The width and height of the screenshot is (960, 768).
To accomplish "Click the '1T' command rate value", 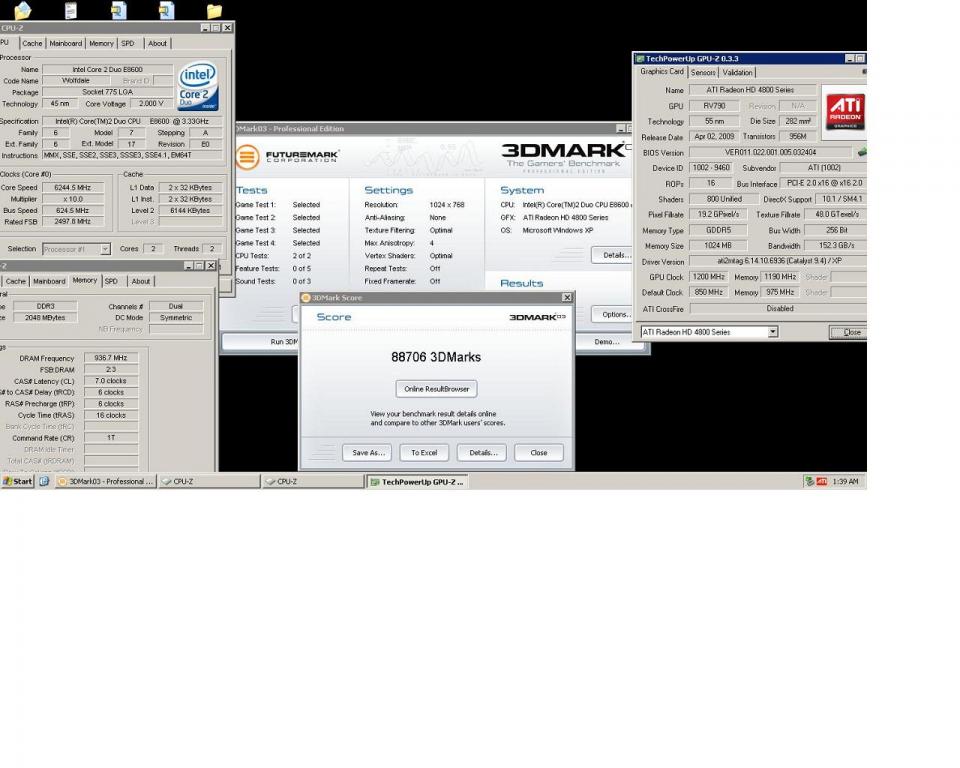I will click(111, 438).
